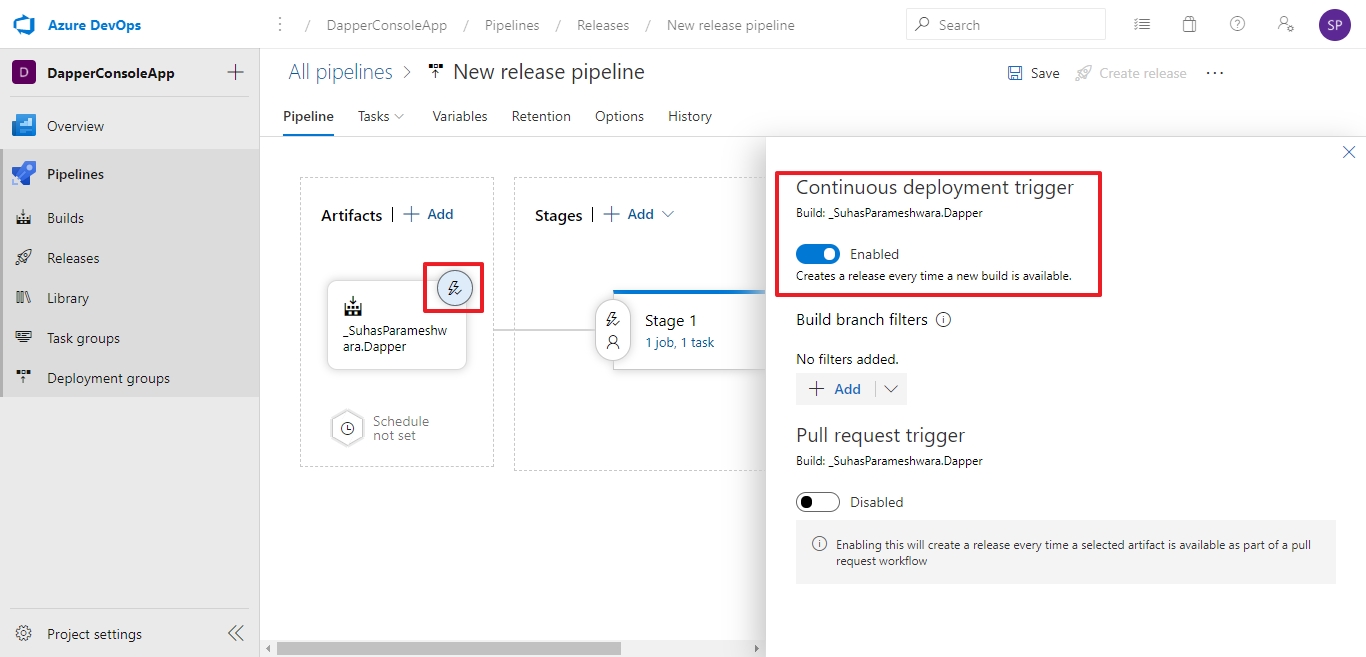Open the 1 job, 1 task link
This screenshot has width=1366, height=657.
[680, 342]
